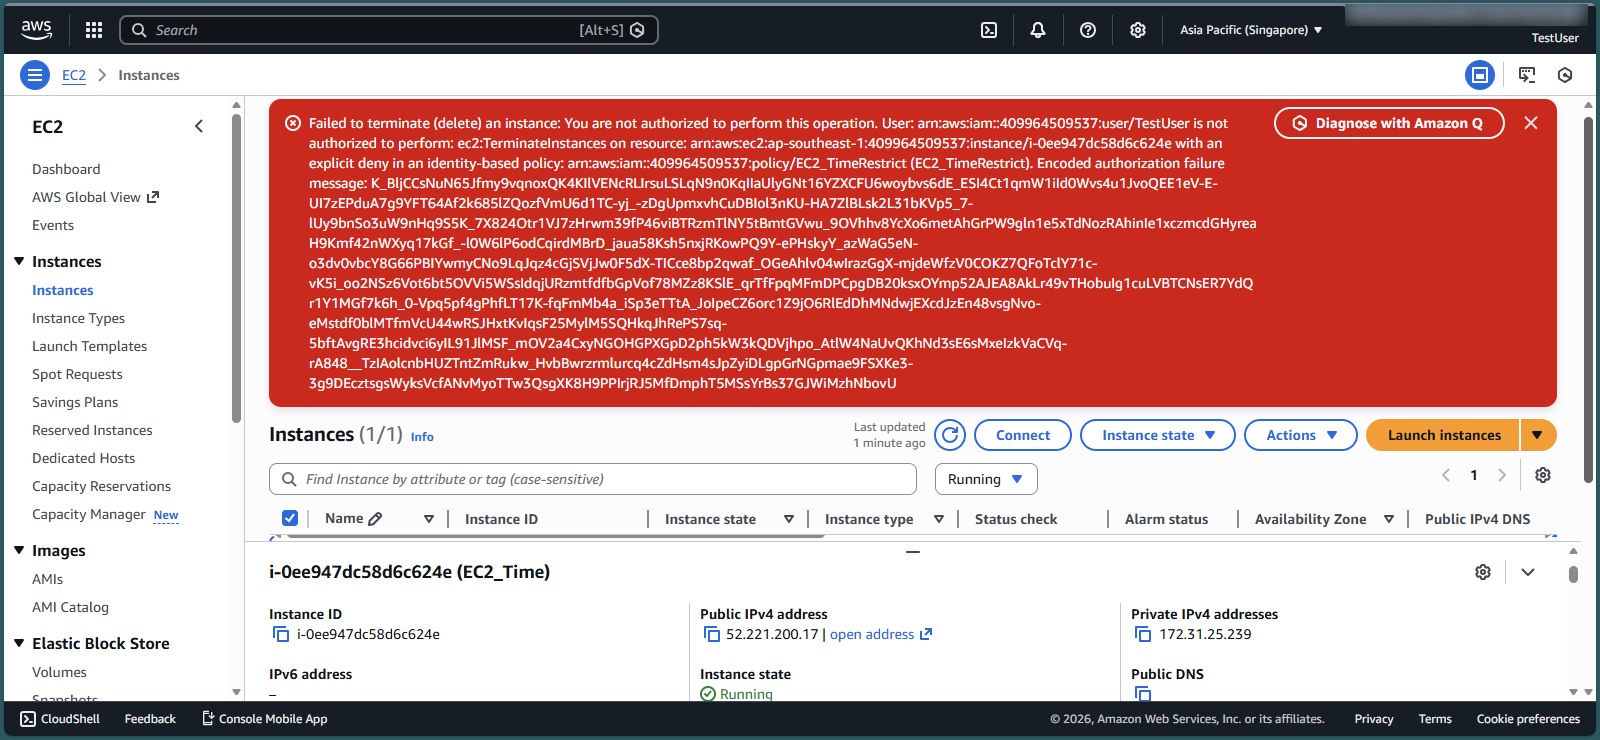Focus the Find Instance filter field
The height and width of the screenshot is (740, 1600).
593,479
